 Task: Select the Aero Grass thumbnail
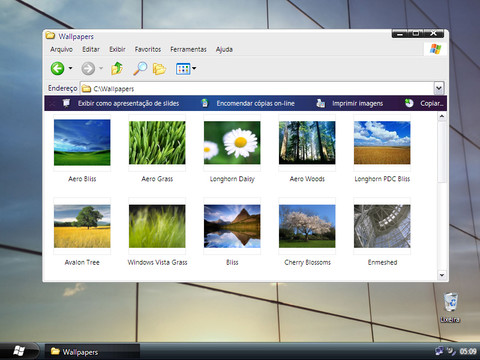coord(157,142)
